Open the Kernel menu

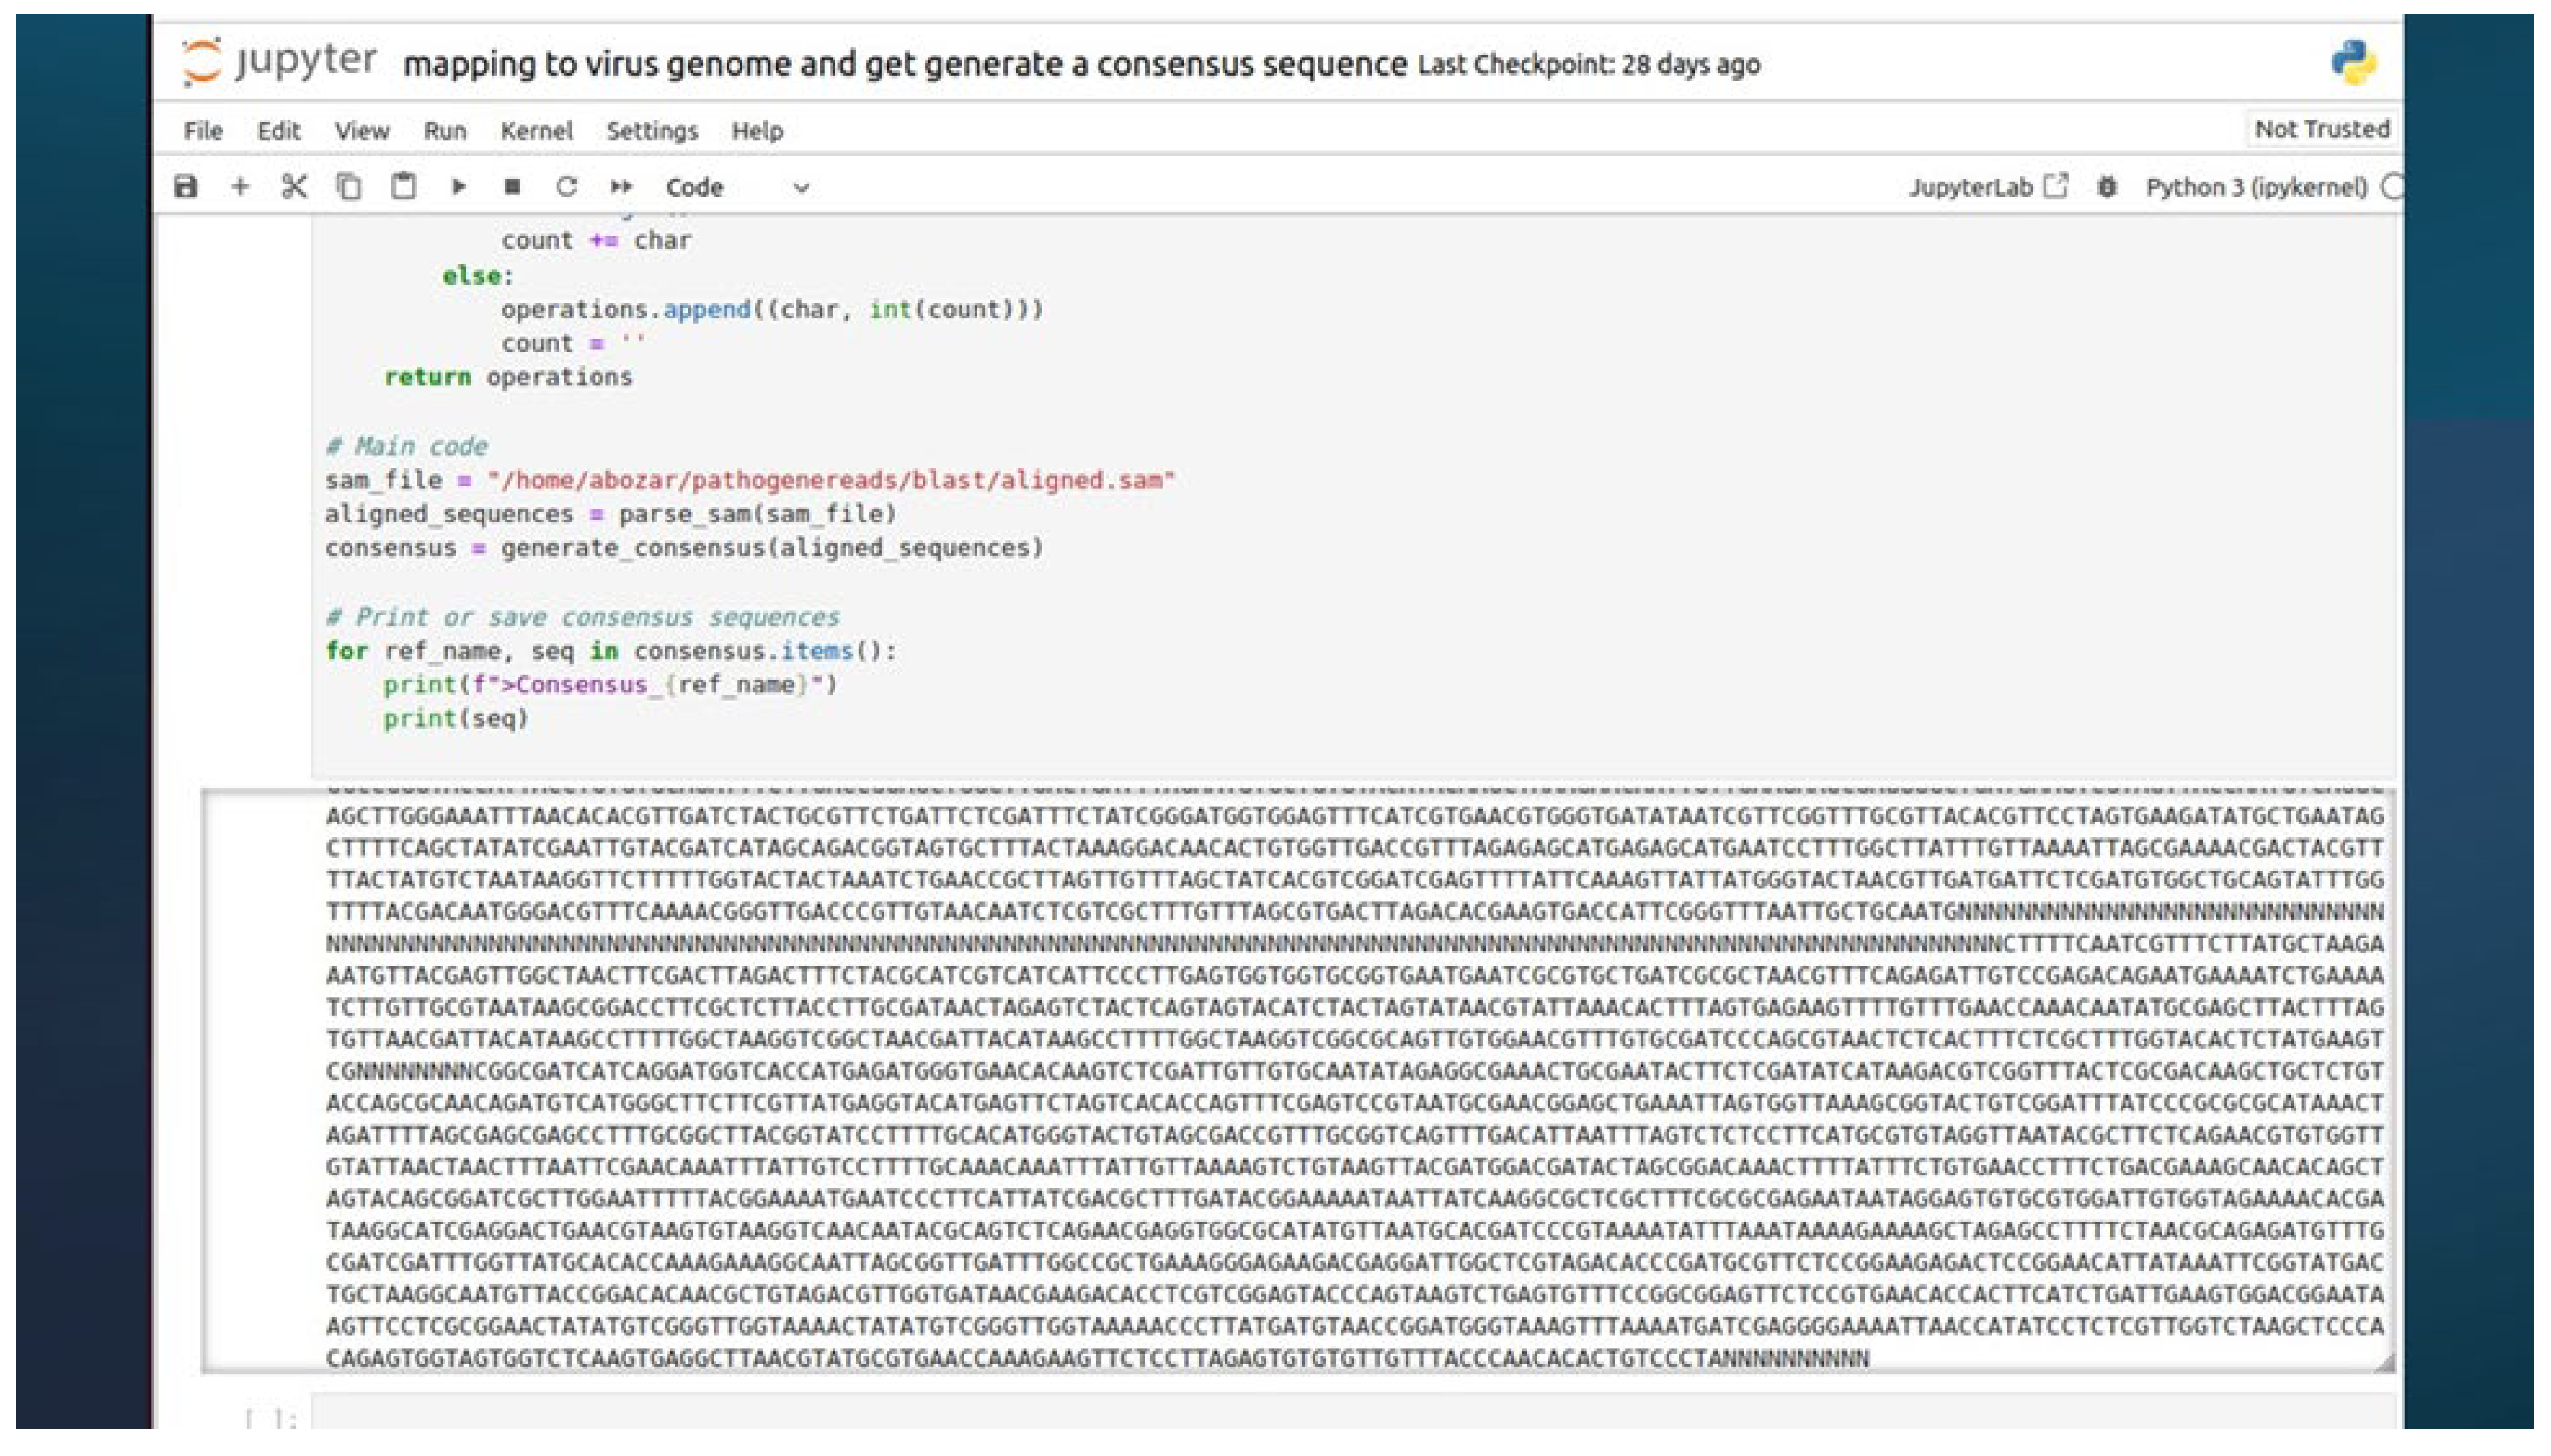[538, 130]
